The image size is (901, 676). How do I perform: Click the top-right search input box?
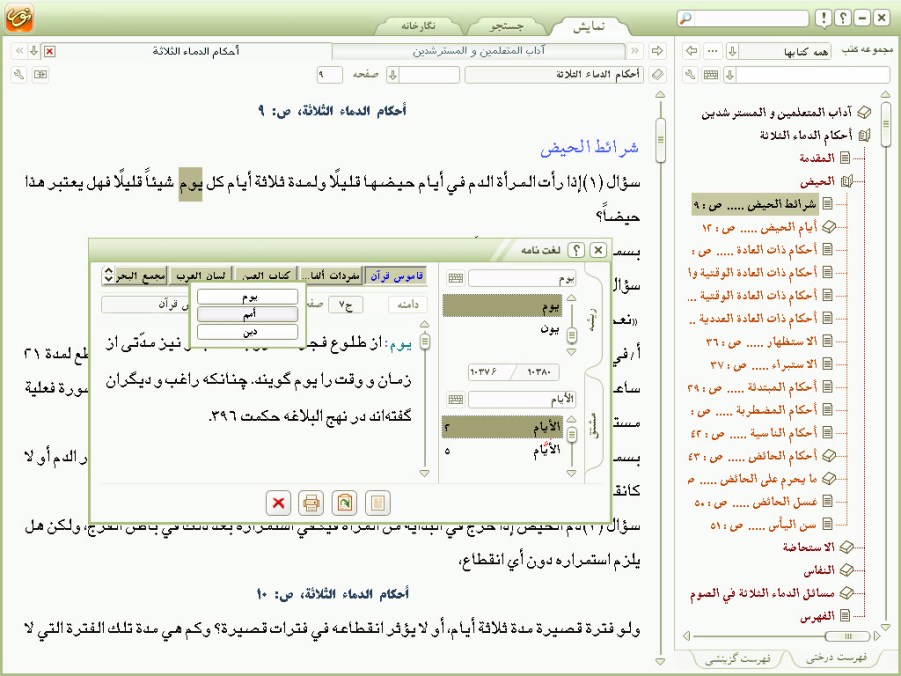coord(750,18)
